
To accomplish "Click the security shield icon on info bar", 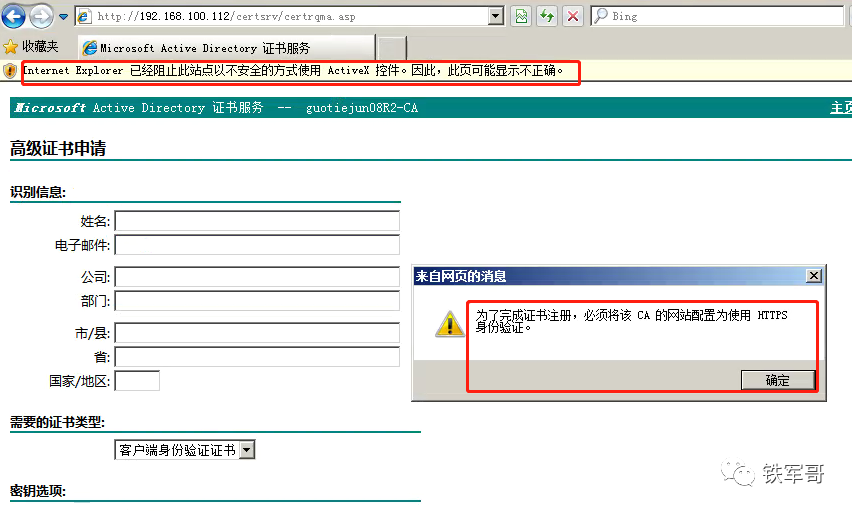I will click(10, 71).
